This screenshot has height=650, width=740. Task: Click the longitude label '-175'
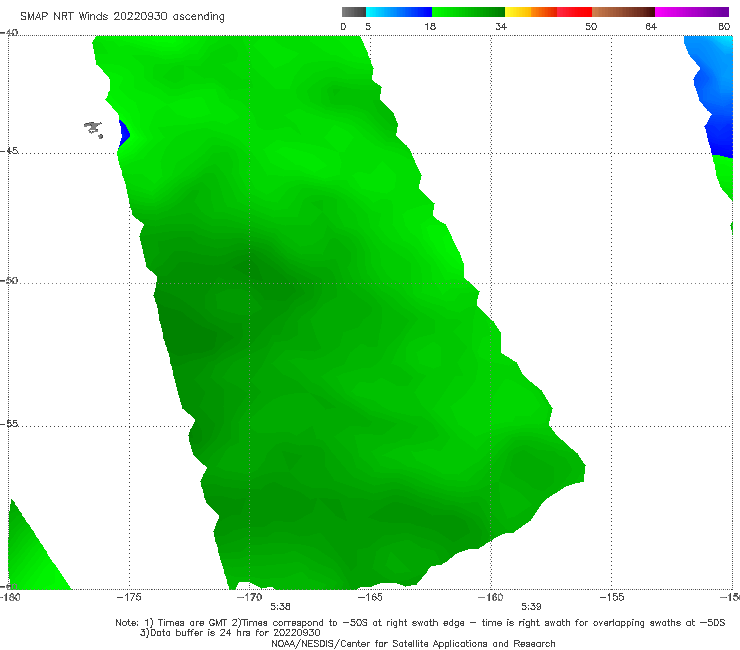click(129, 597)
